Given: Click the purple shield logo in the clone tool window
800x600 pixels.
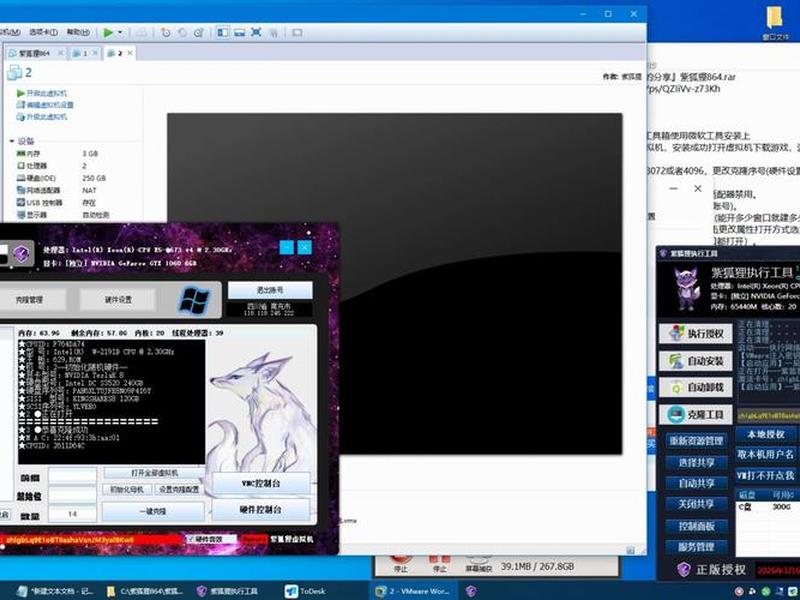Looking at the screenshot, I should 21,254.
